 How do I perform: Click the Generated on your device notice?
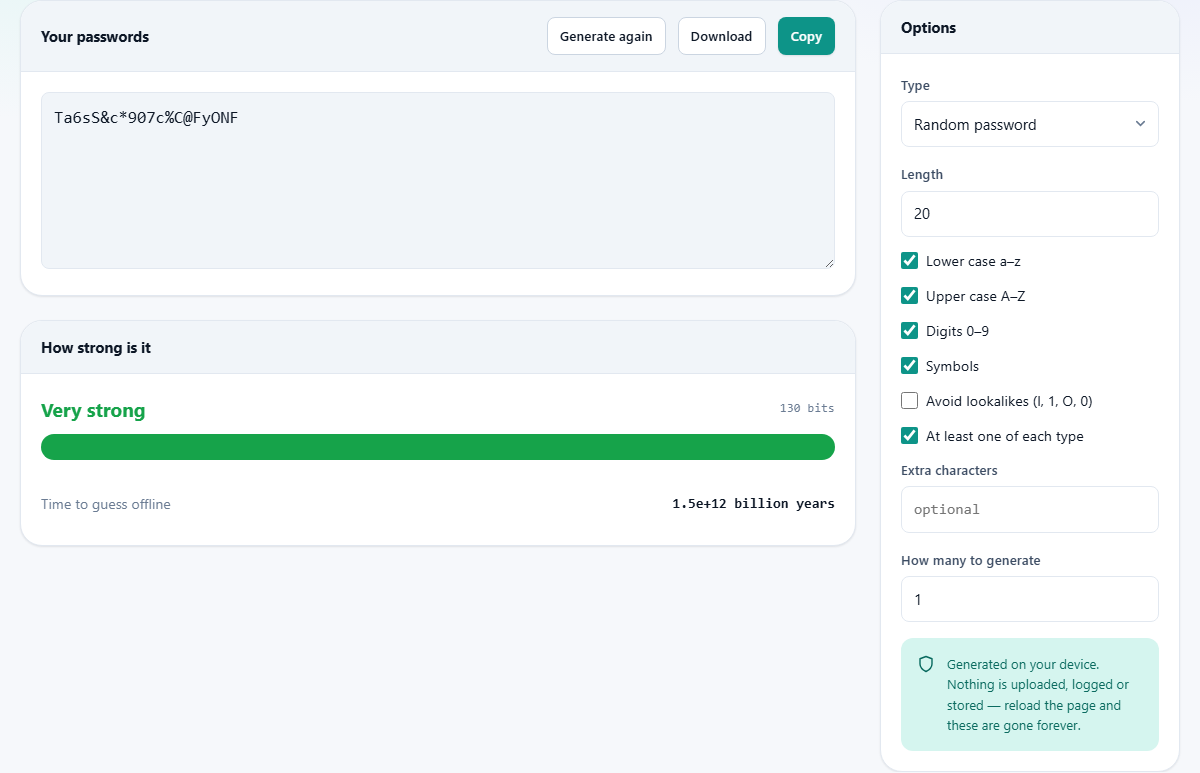[x=1030, y=694]
